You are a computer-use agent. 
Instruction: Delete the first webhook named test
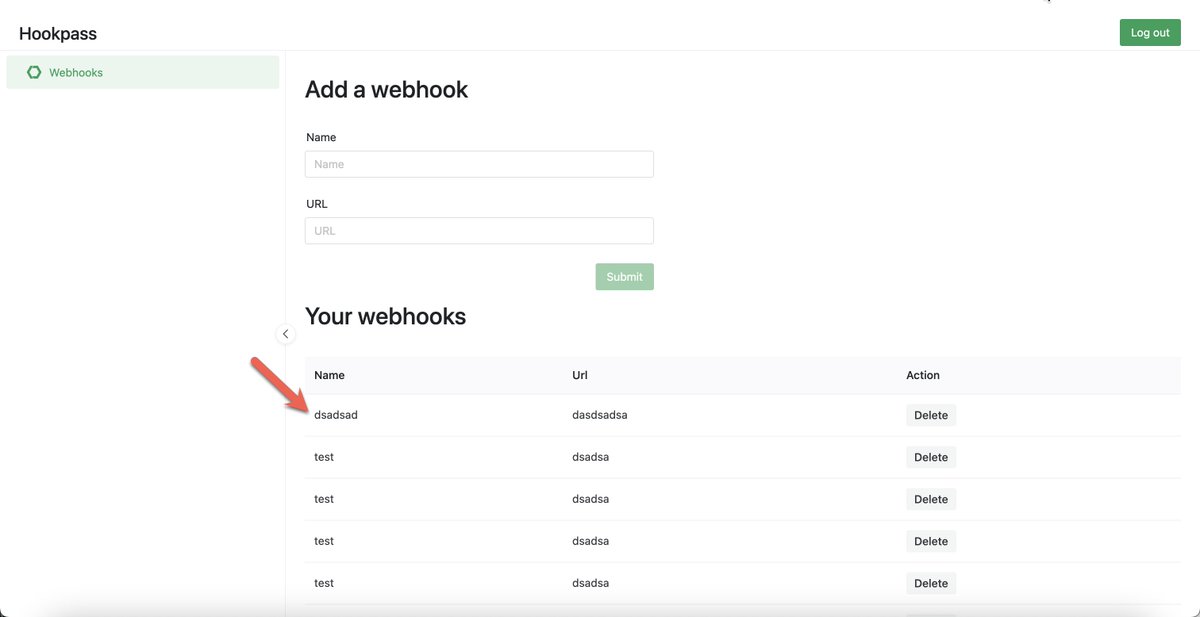[x=930, y=456]
